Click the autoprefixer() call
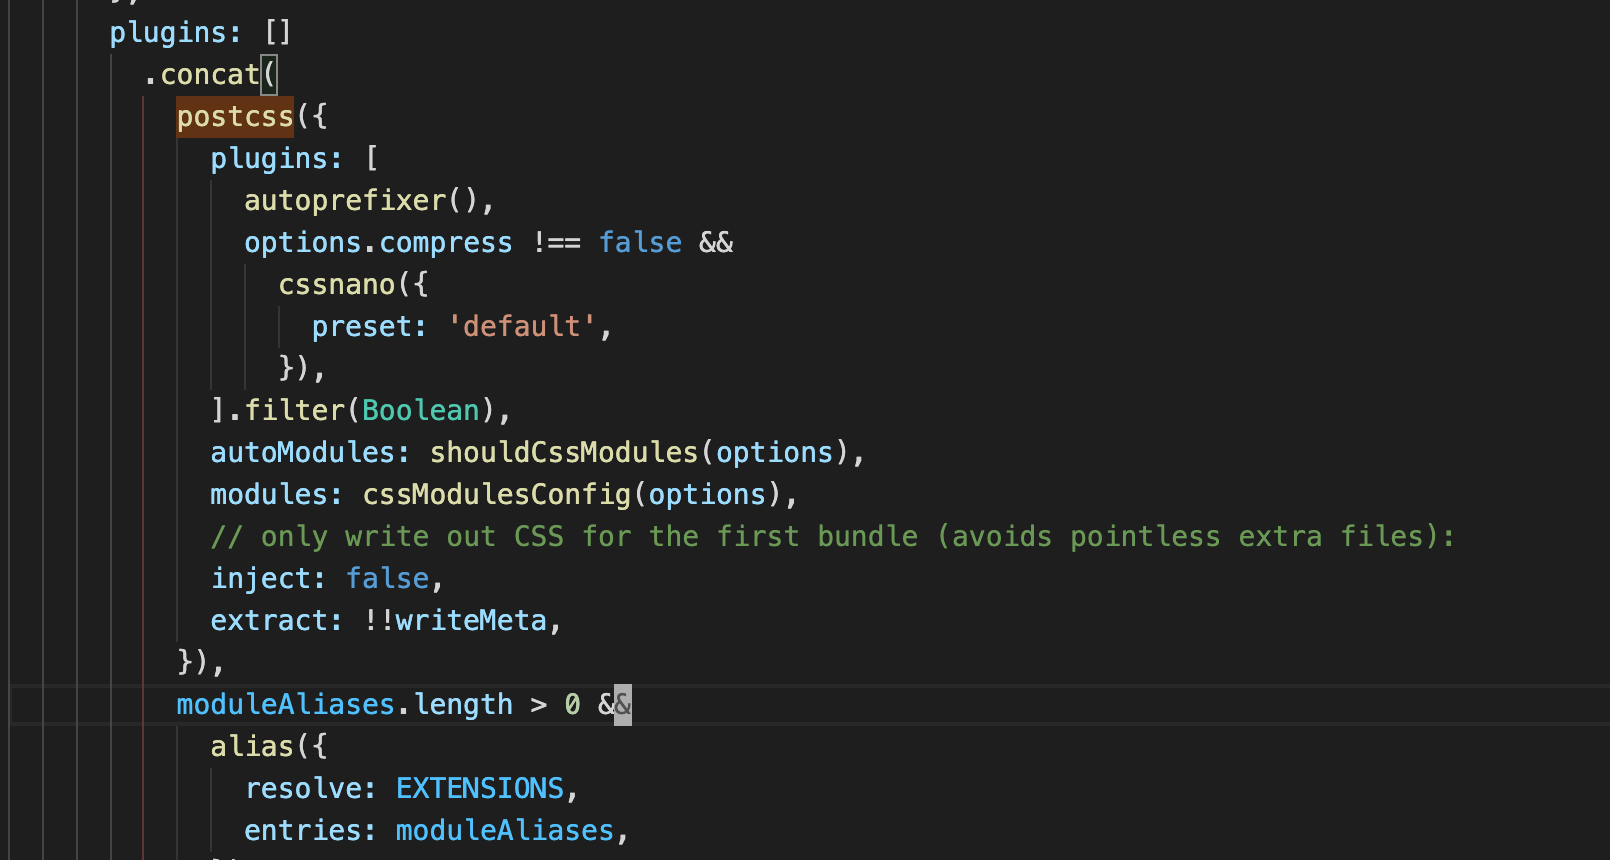The image size is (1610, 860). pos(362,201)
